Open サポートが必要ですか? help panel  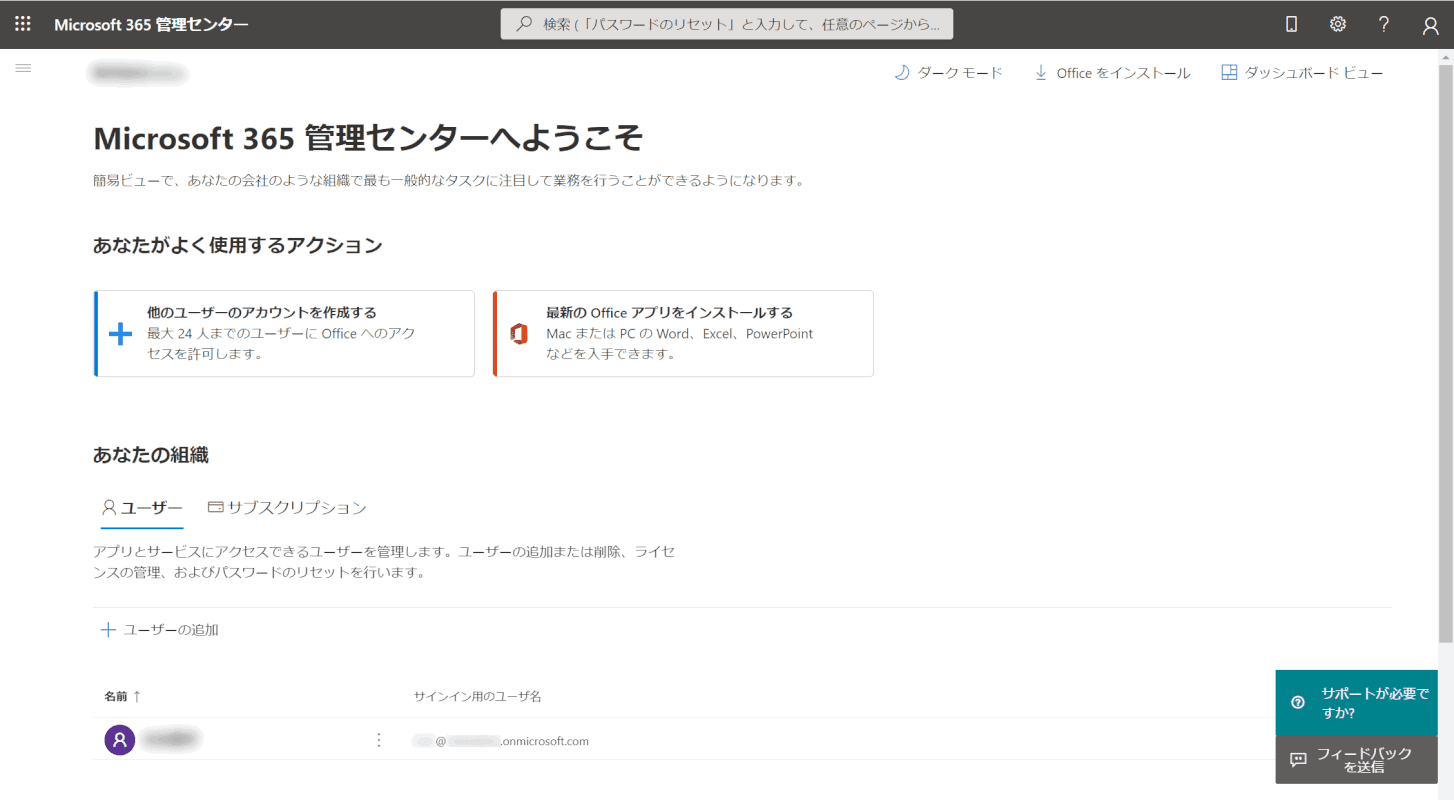(x=1357, y=703)
